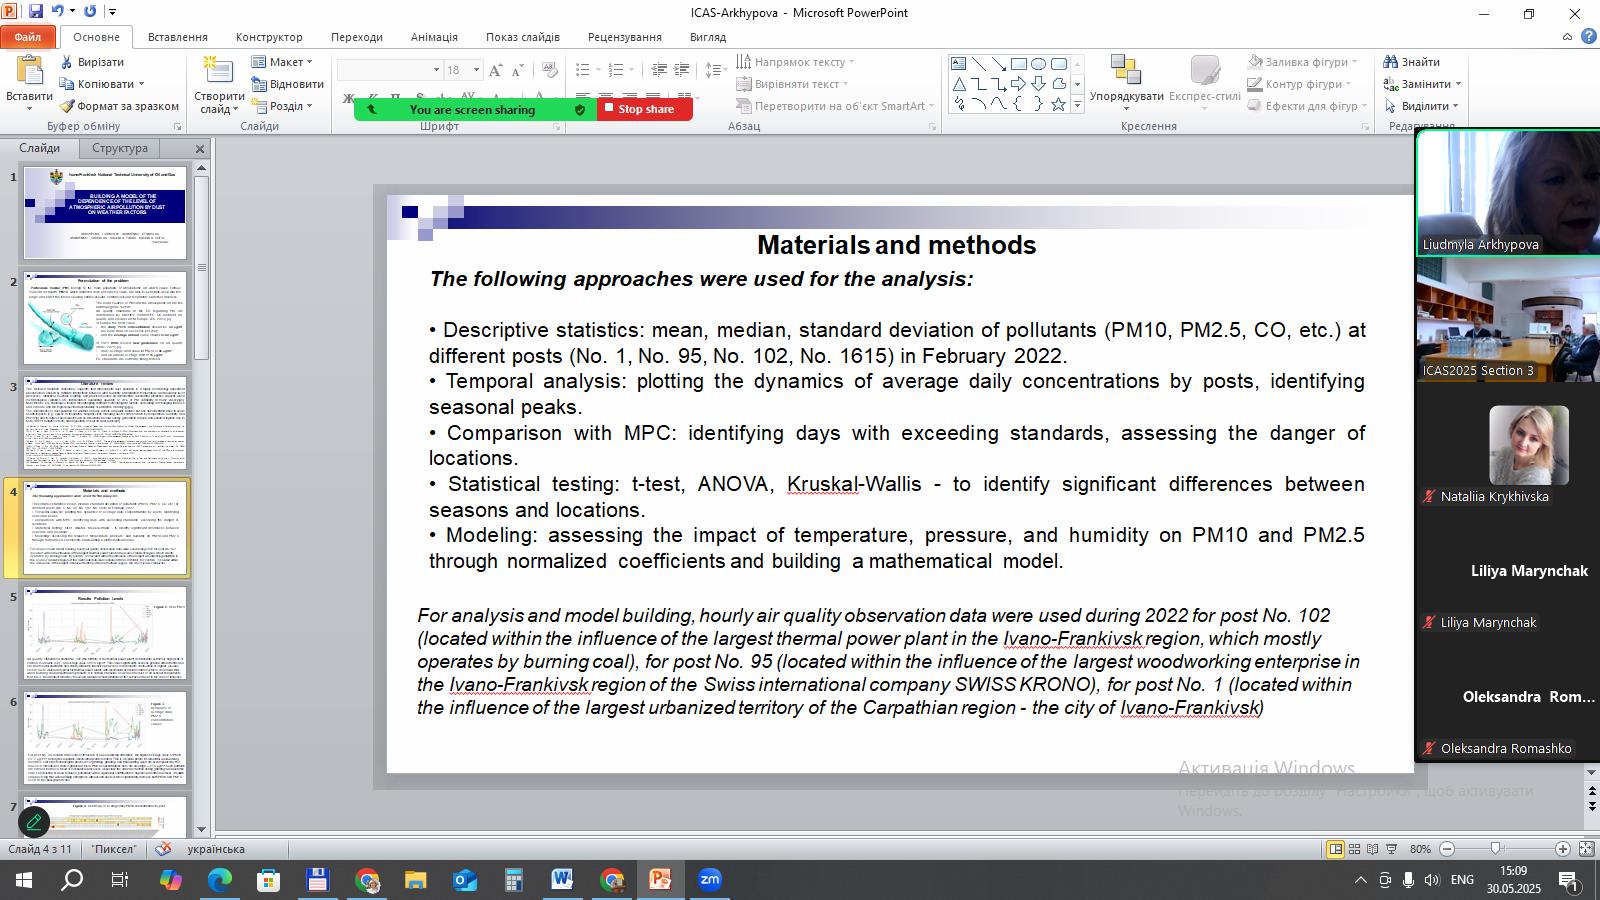Click the Help question mark icon

[x=1589, y=37]
